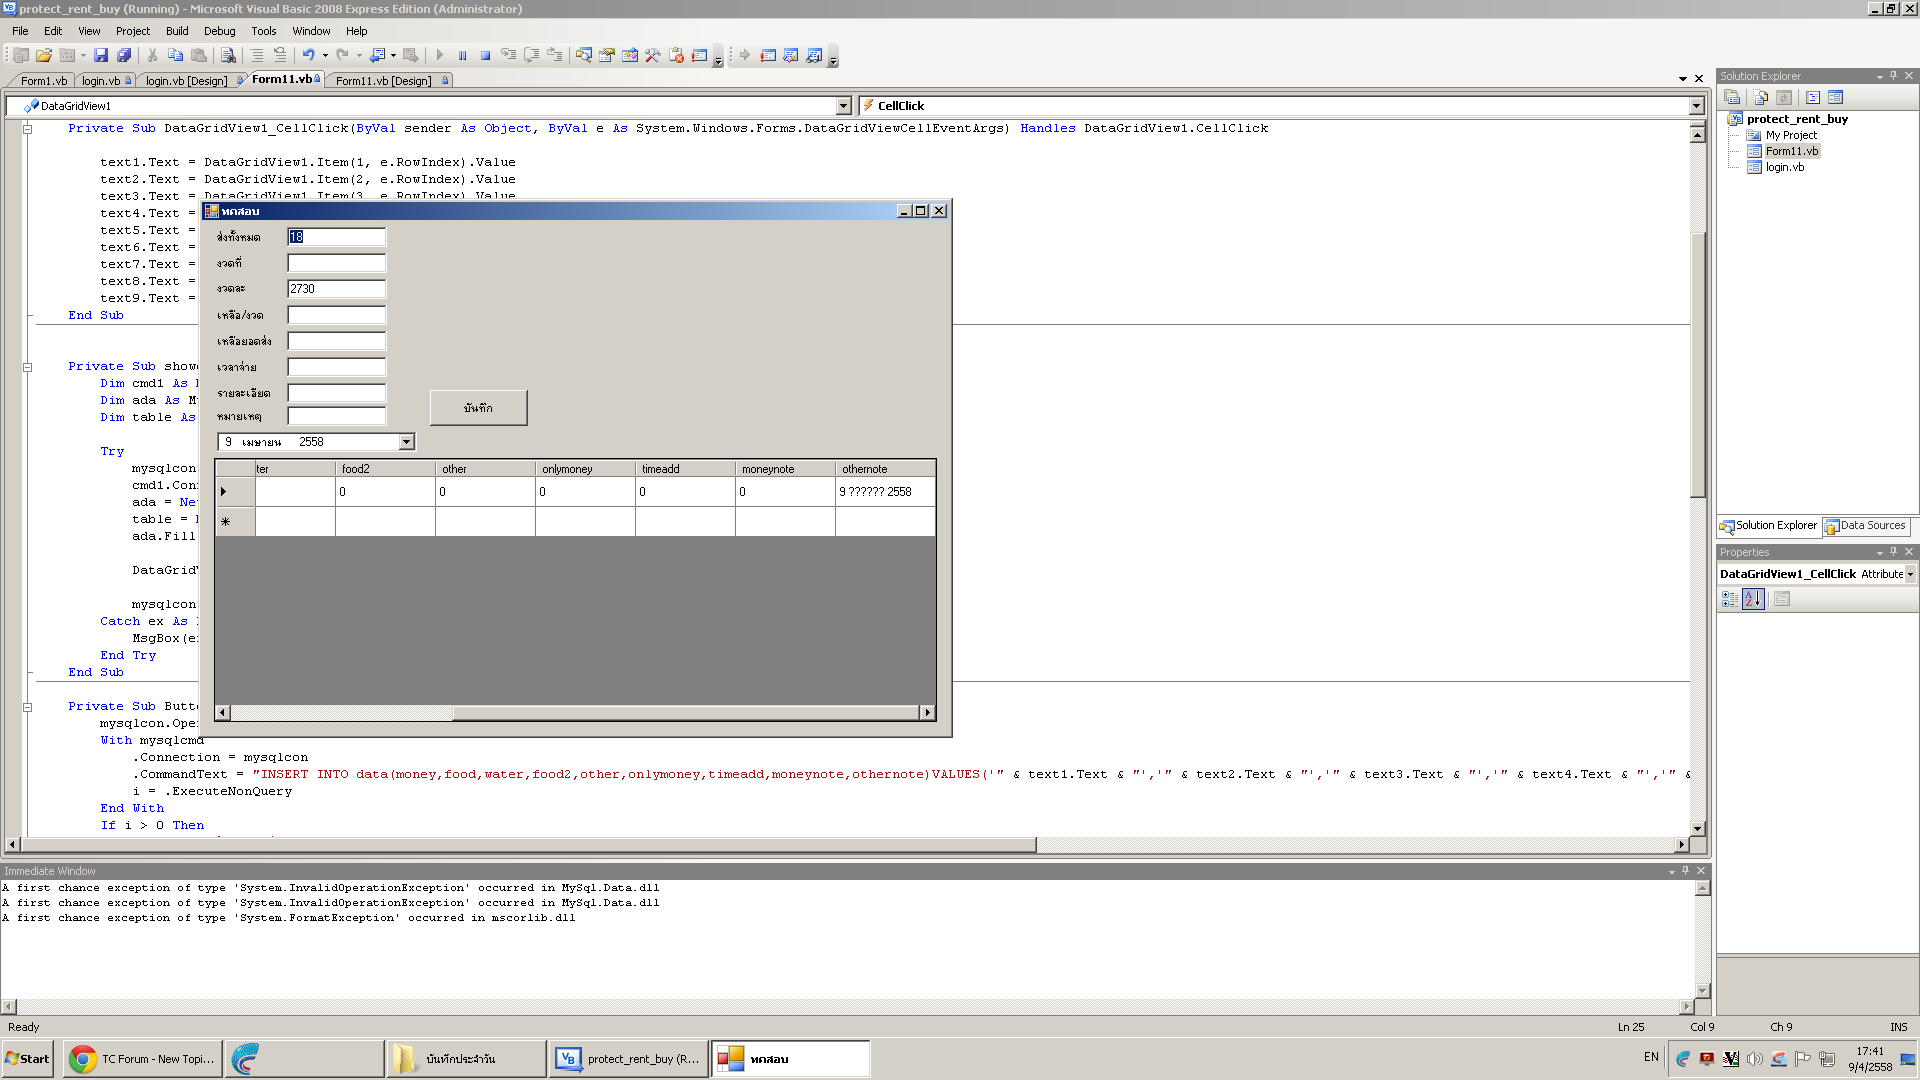Expand the CellClick method dropdown
The width and height of the screenshot is (1920, 1080).
1696,106
